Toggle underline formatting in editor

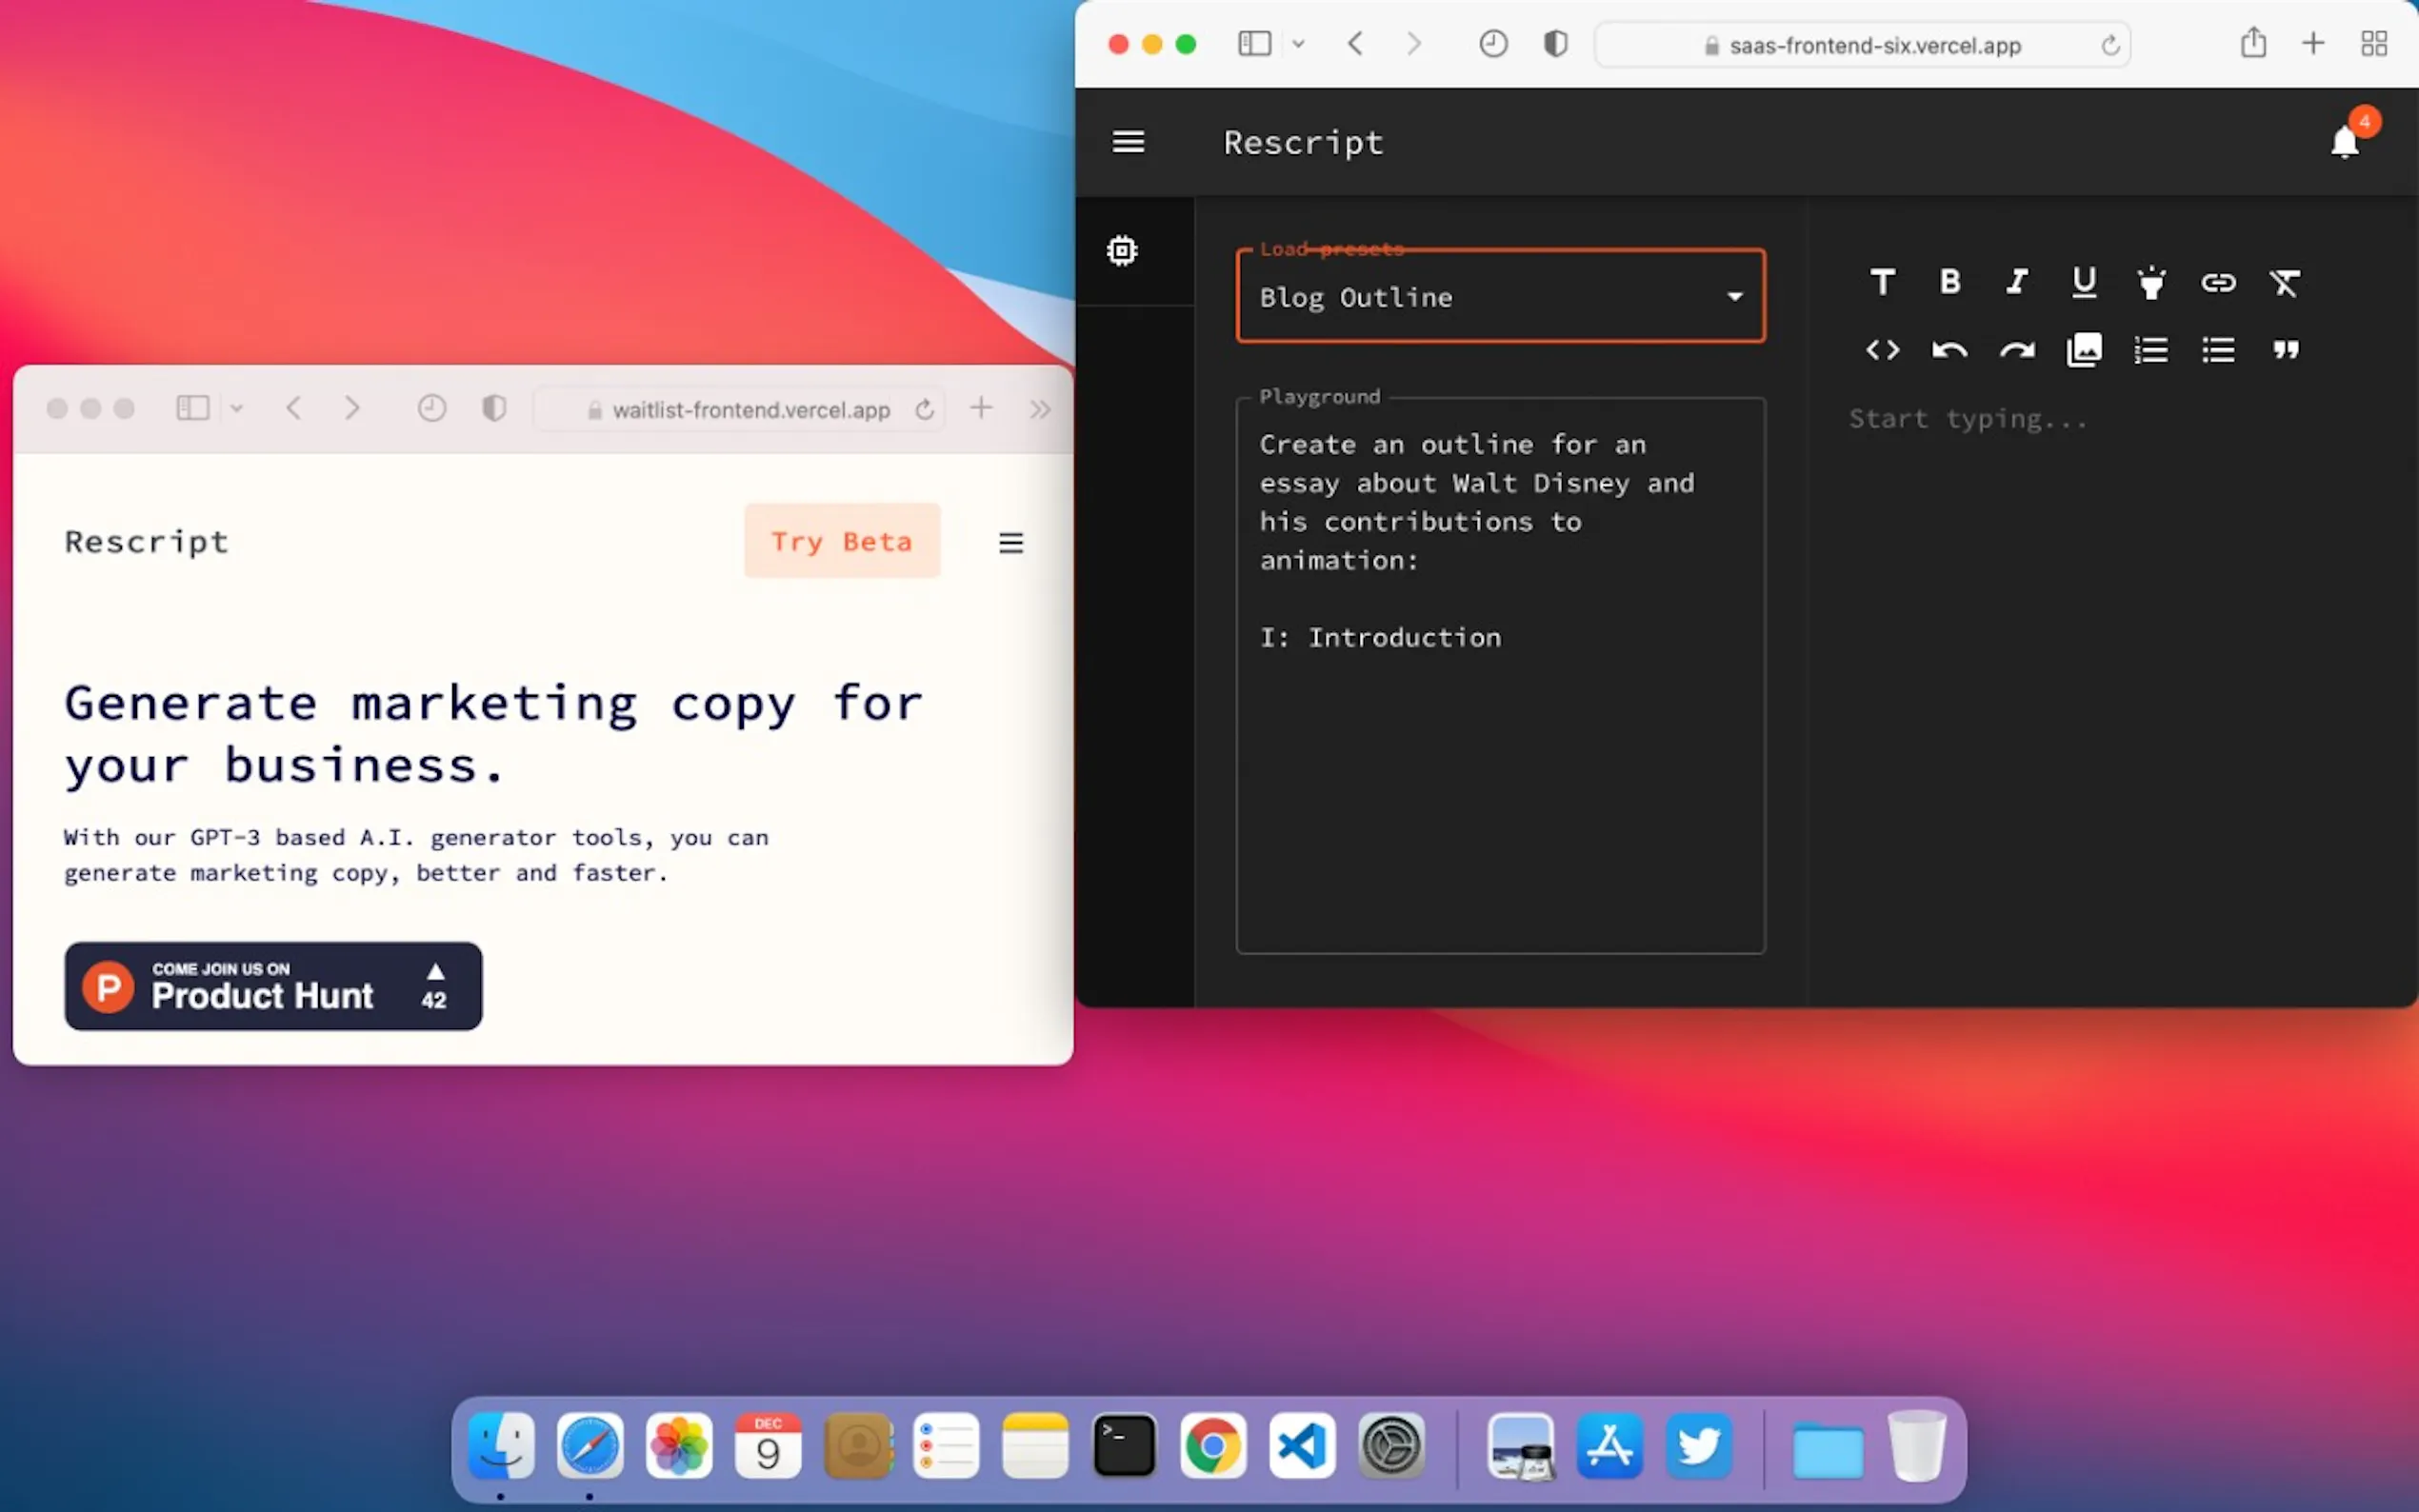point(2084,282)
